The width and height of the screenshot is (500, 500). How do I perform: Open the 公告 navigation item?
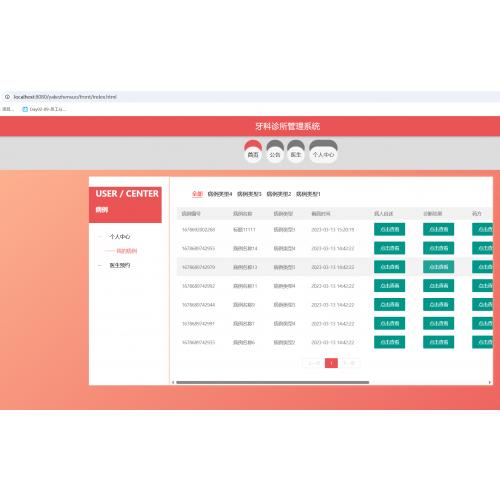click(275, 155)
